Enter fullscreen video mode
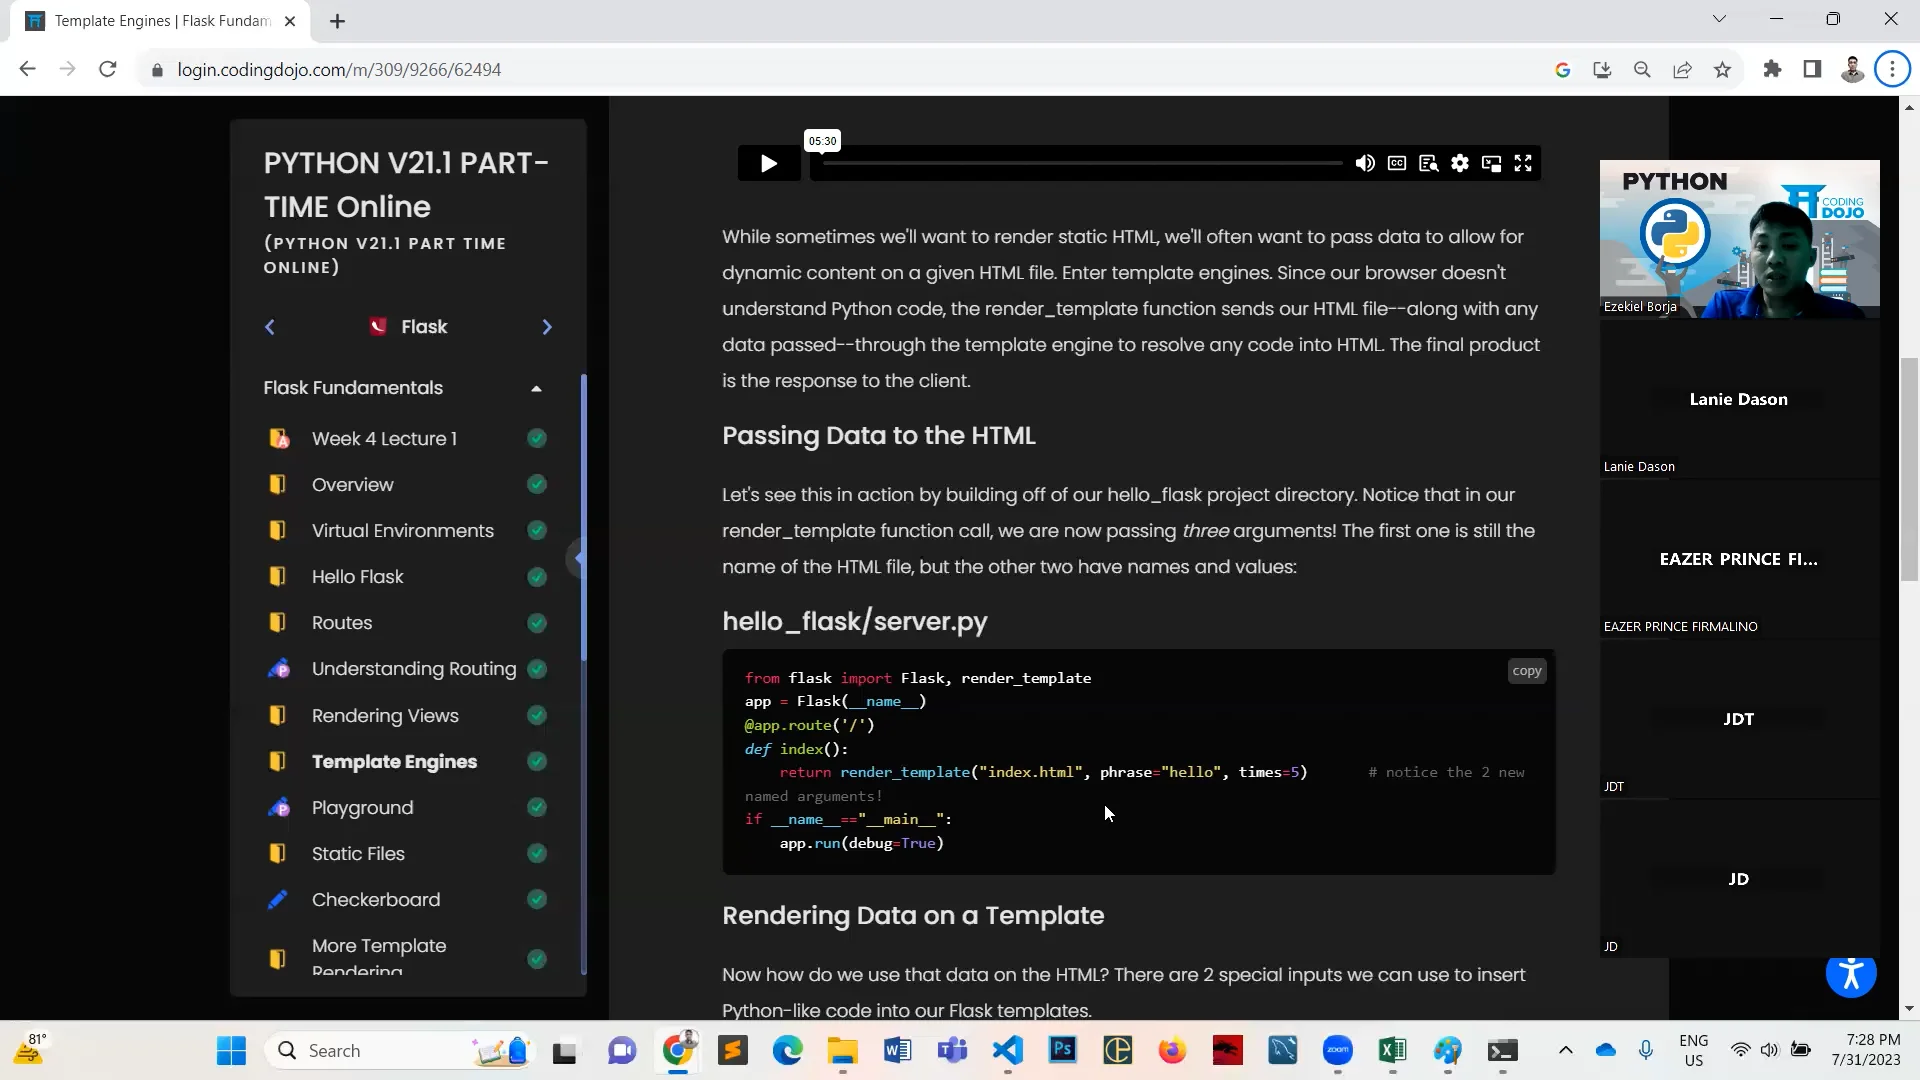Image resolution: width=1920 pixels, height=1080 pixels. pos(1523,163)
